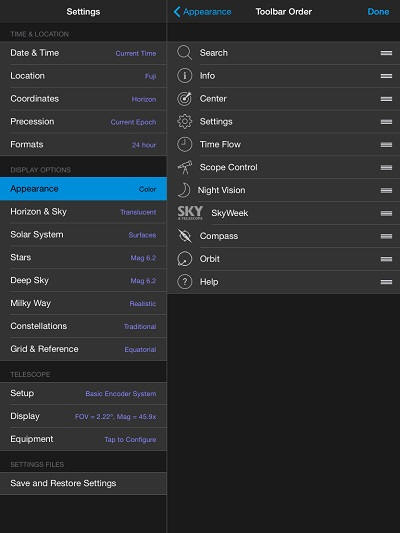Select the Center target icon
400x533 pixels.
click(x=185, y=99)
